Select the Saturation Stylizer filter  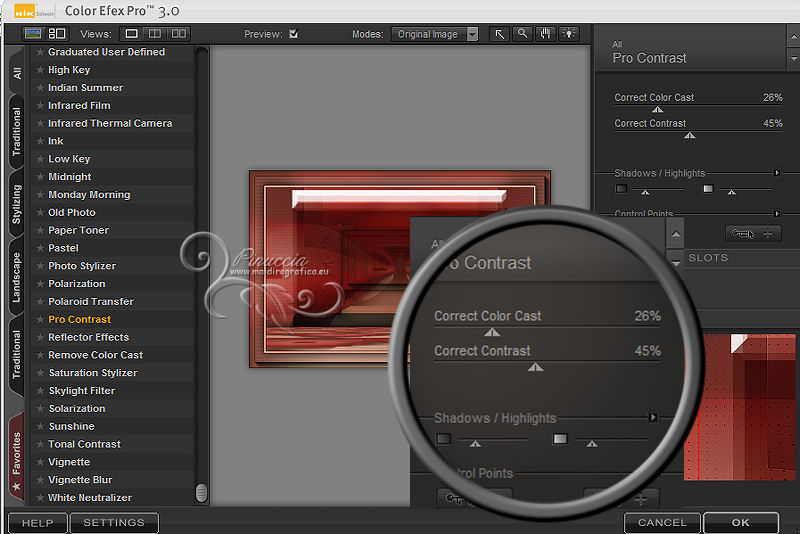(x=93, y=373)
